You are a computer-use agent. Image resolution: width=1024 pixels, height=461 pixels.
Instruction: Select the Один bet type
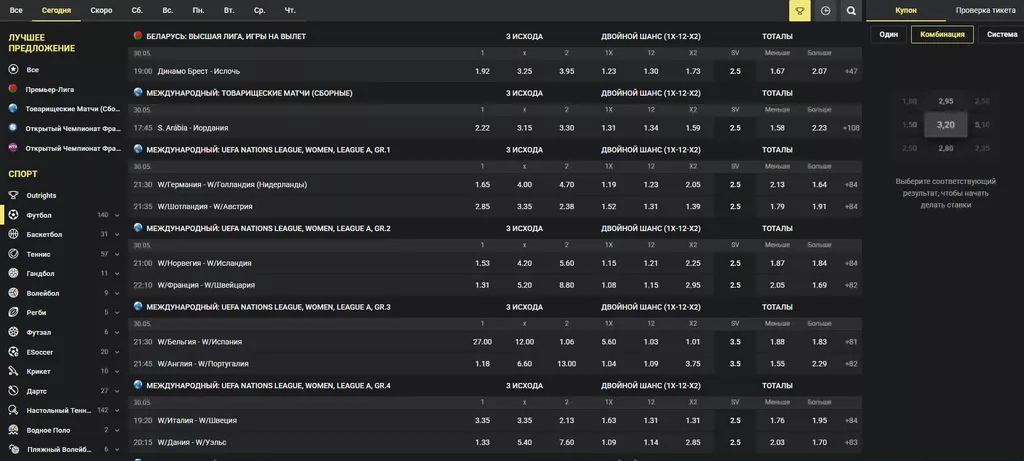tap(888, 35)
